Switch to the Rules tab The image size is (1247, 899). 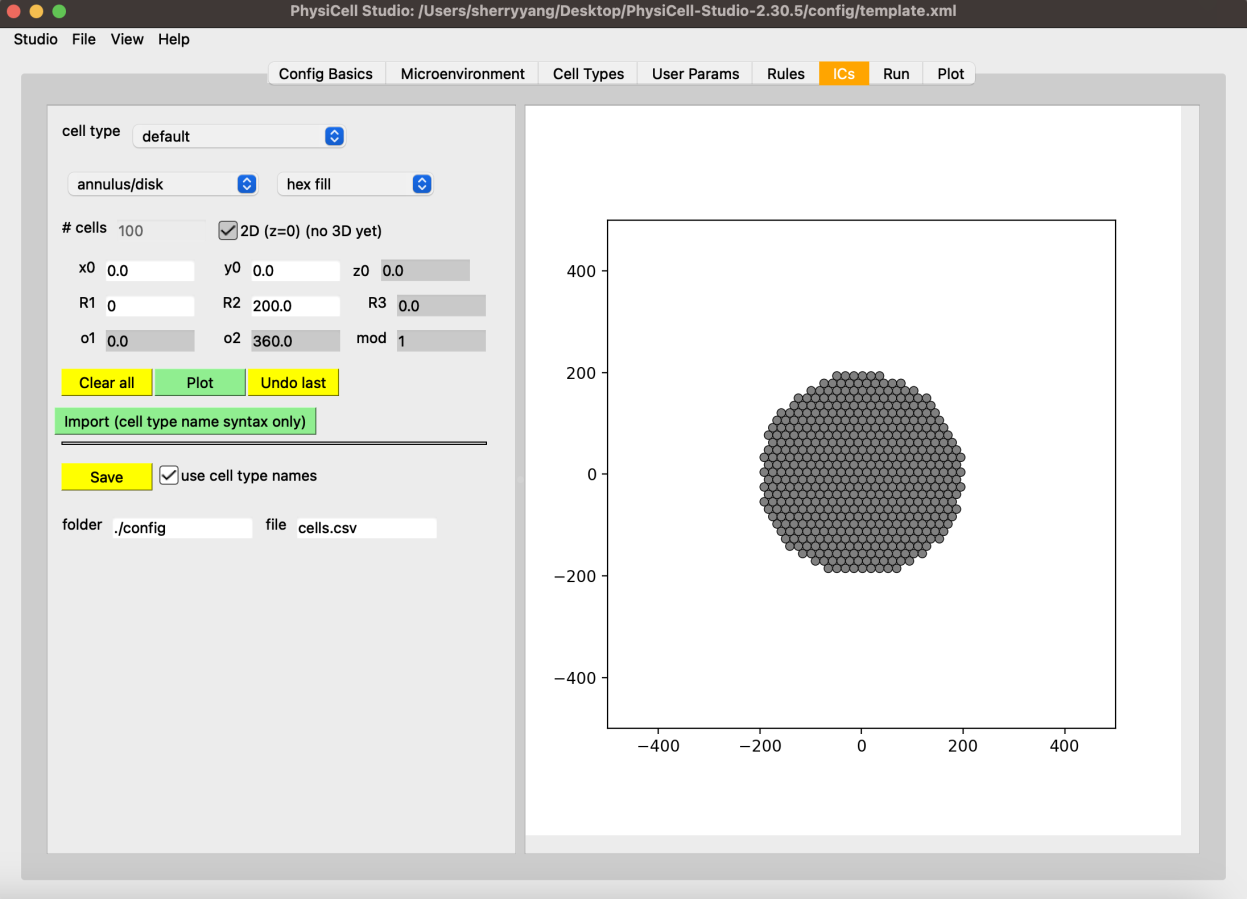785,73
